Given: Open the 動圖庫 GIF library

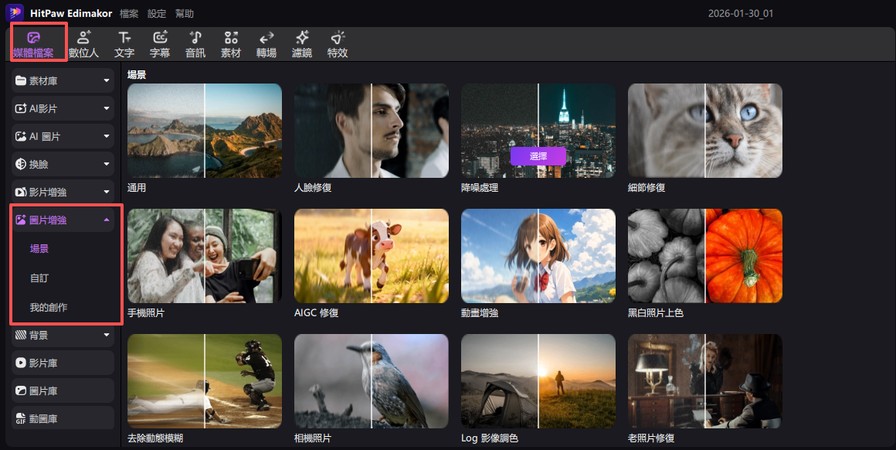Looking at the screenshot, I should [x=65, y=418].
